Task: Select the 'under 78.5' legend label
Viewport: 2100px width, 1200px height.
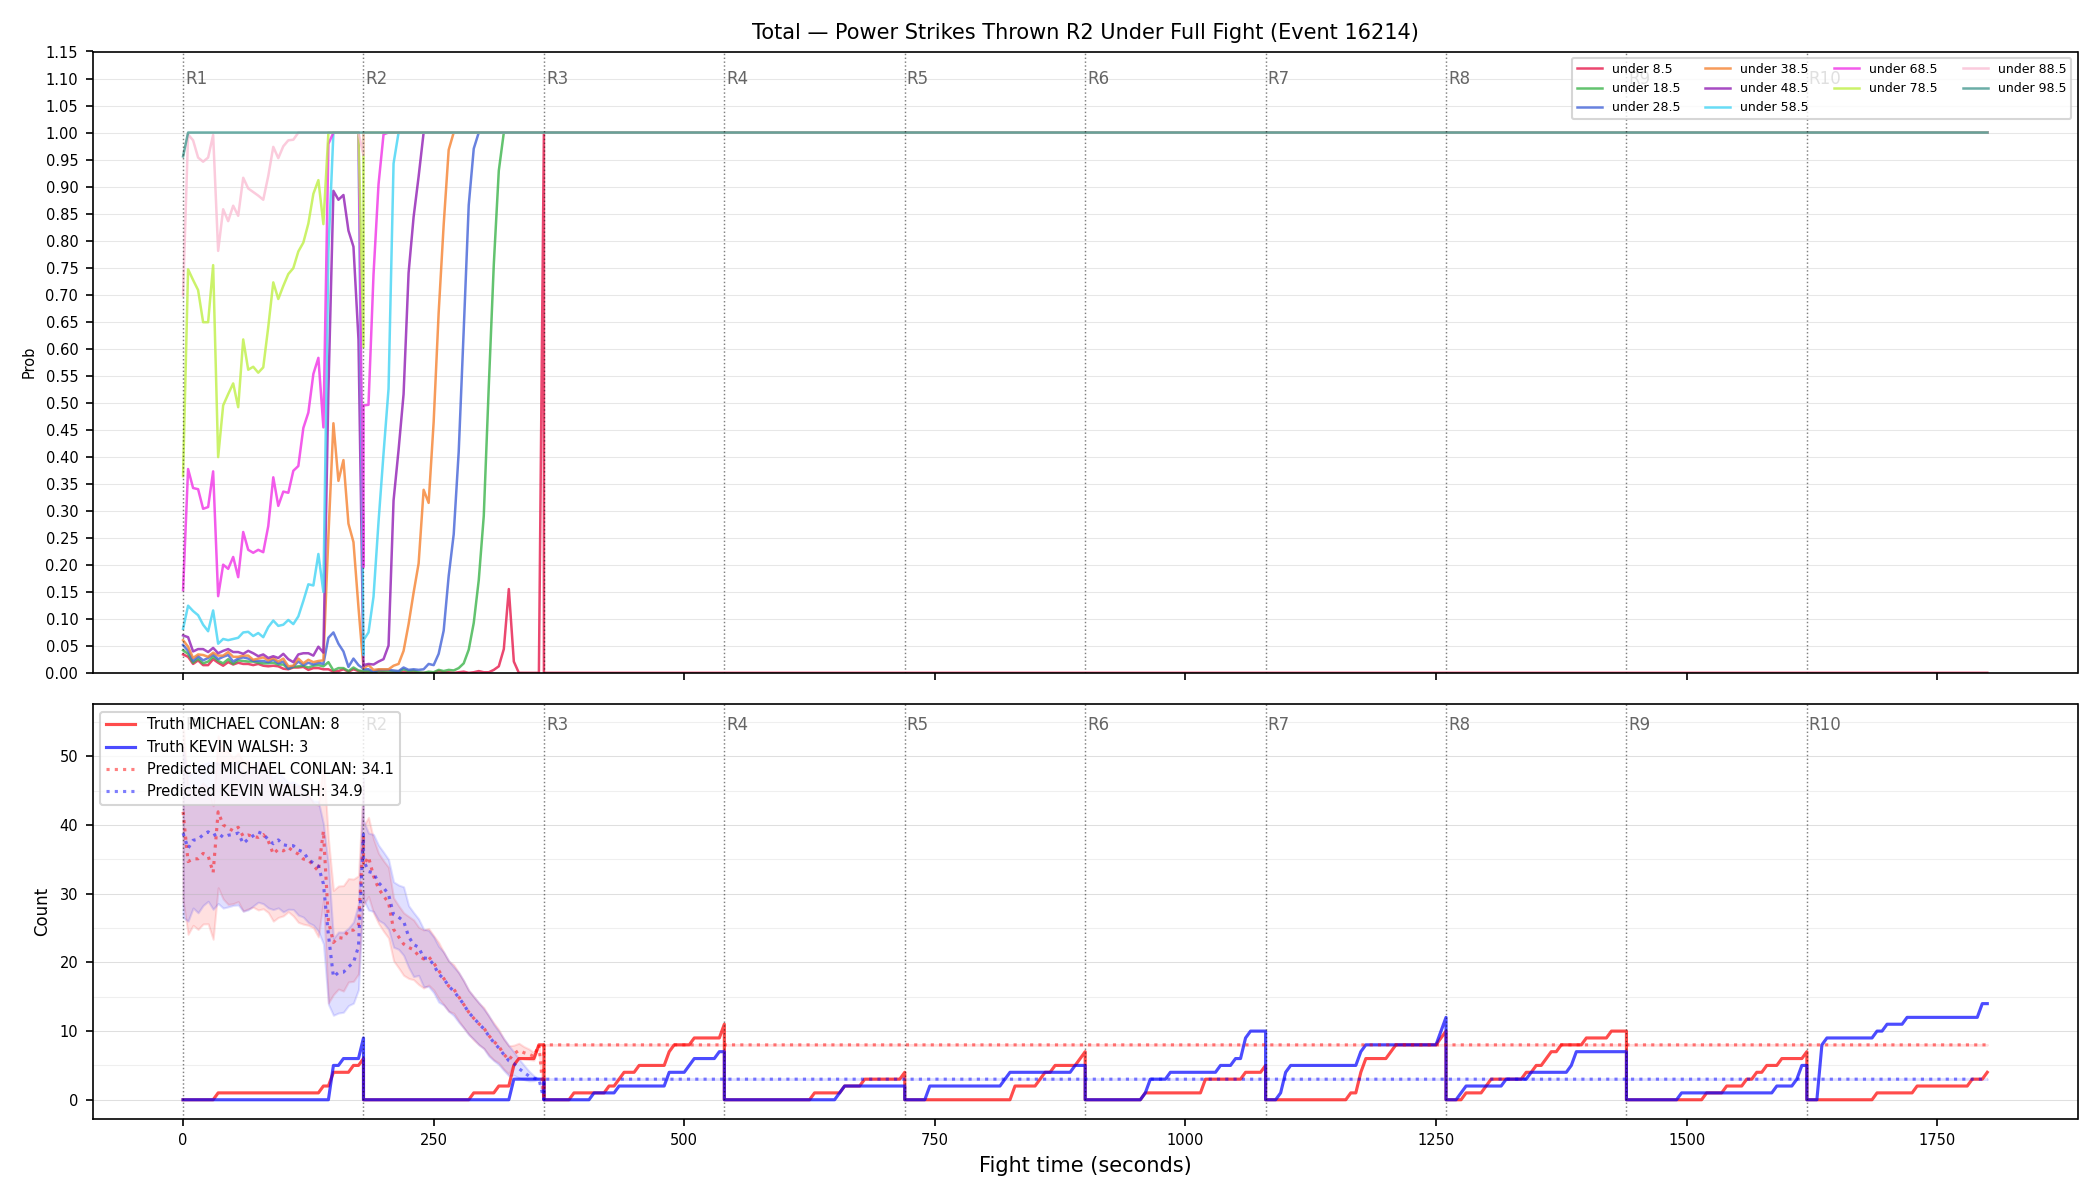Action: click(1902, 88)
